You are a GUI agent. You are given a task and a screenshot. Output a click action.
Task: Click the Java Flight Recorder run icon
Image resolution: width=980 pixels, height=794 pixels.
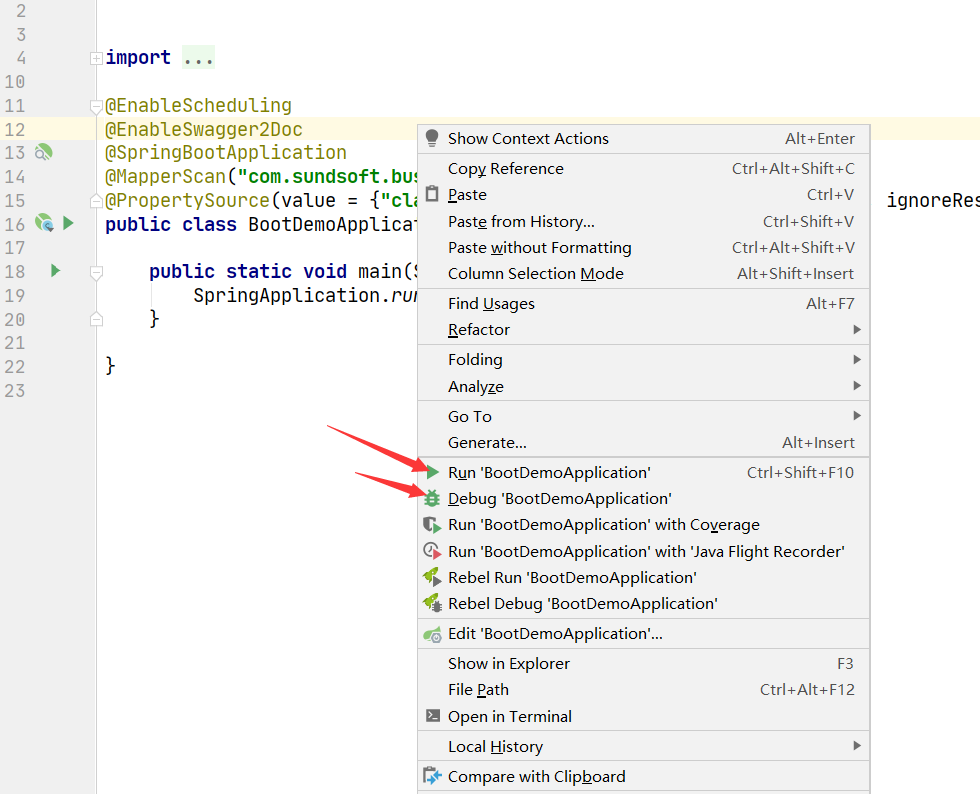tap(432, 551)
